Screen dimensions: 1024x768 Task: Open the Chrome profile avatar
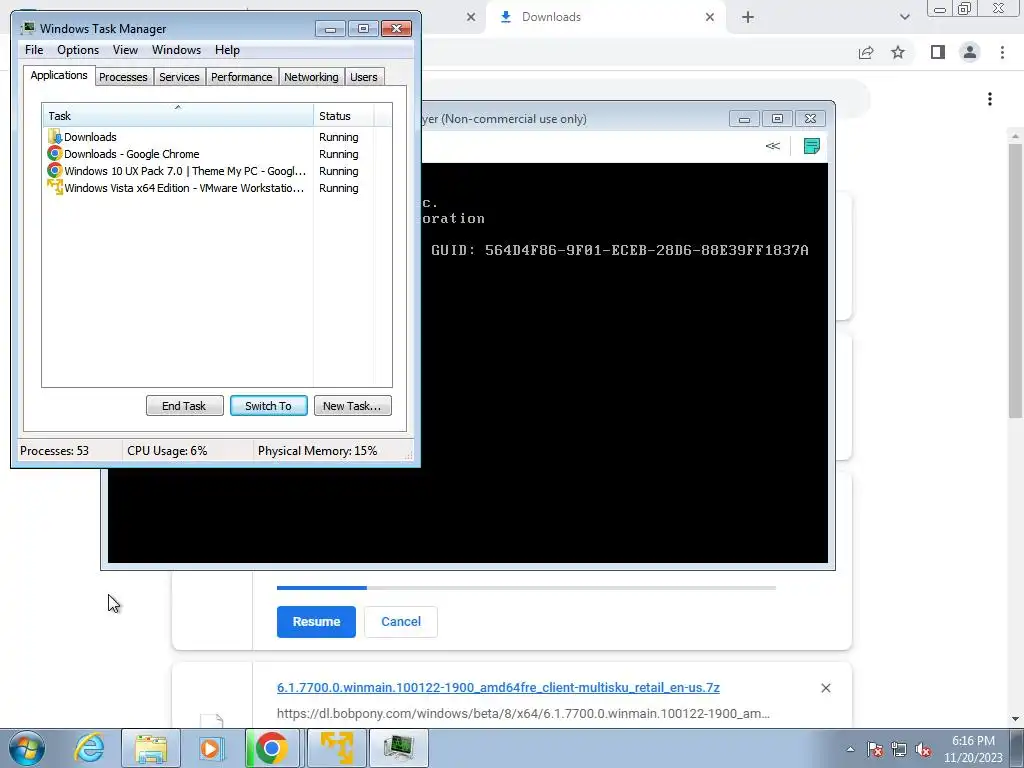pyautogui.click(x=970, y=52)
